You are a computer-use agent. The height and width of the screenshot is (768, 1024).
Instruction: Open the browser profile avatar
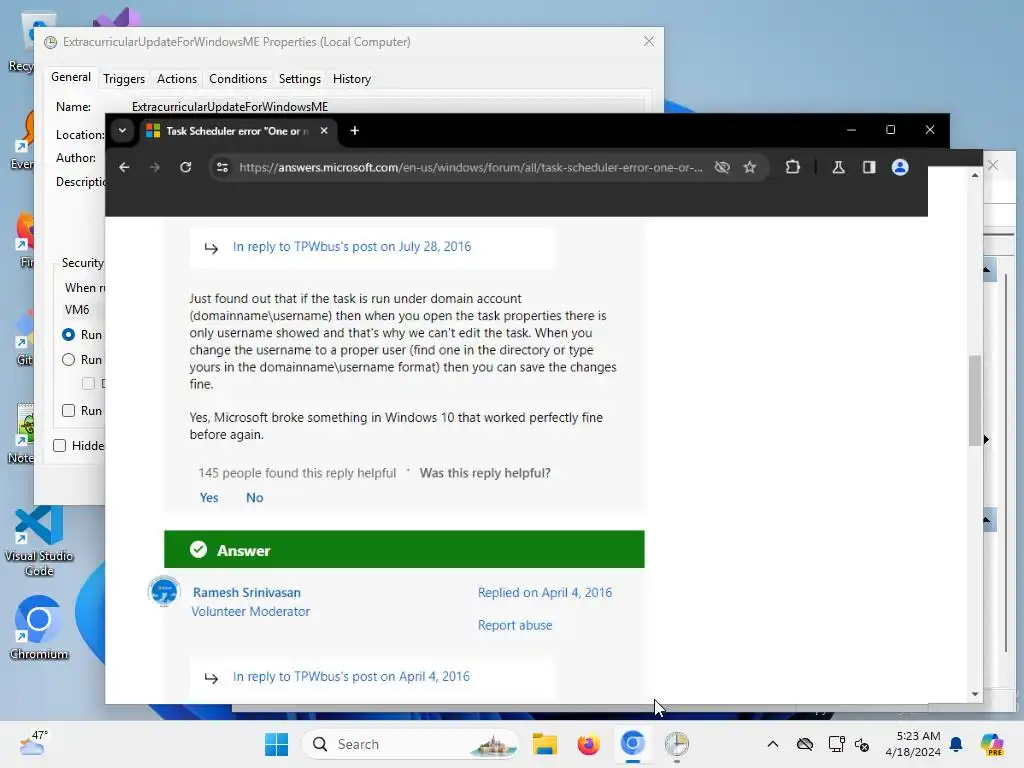point(900,167)
